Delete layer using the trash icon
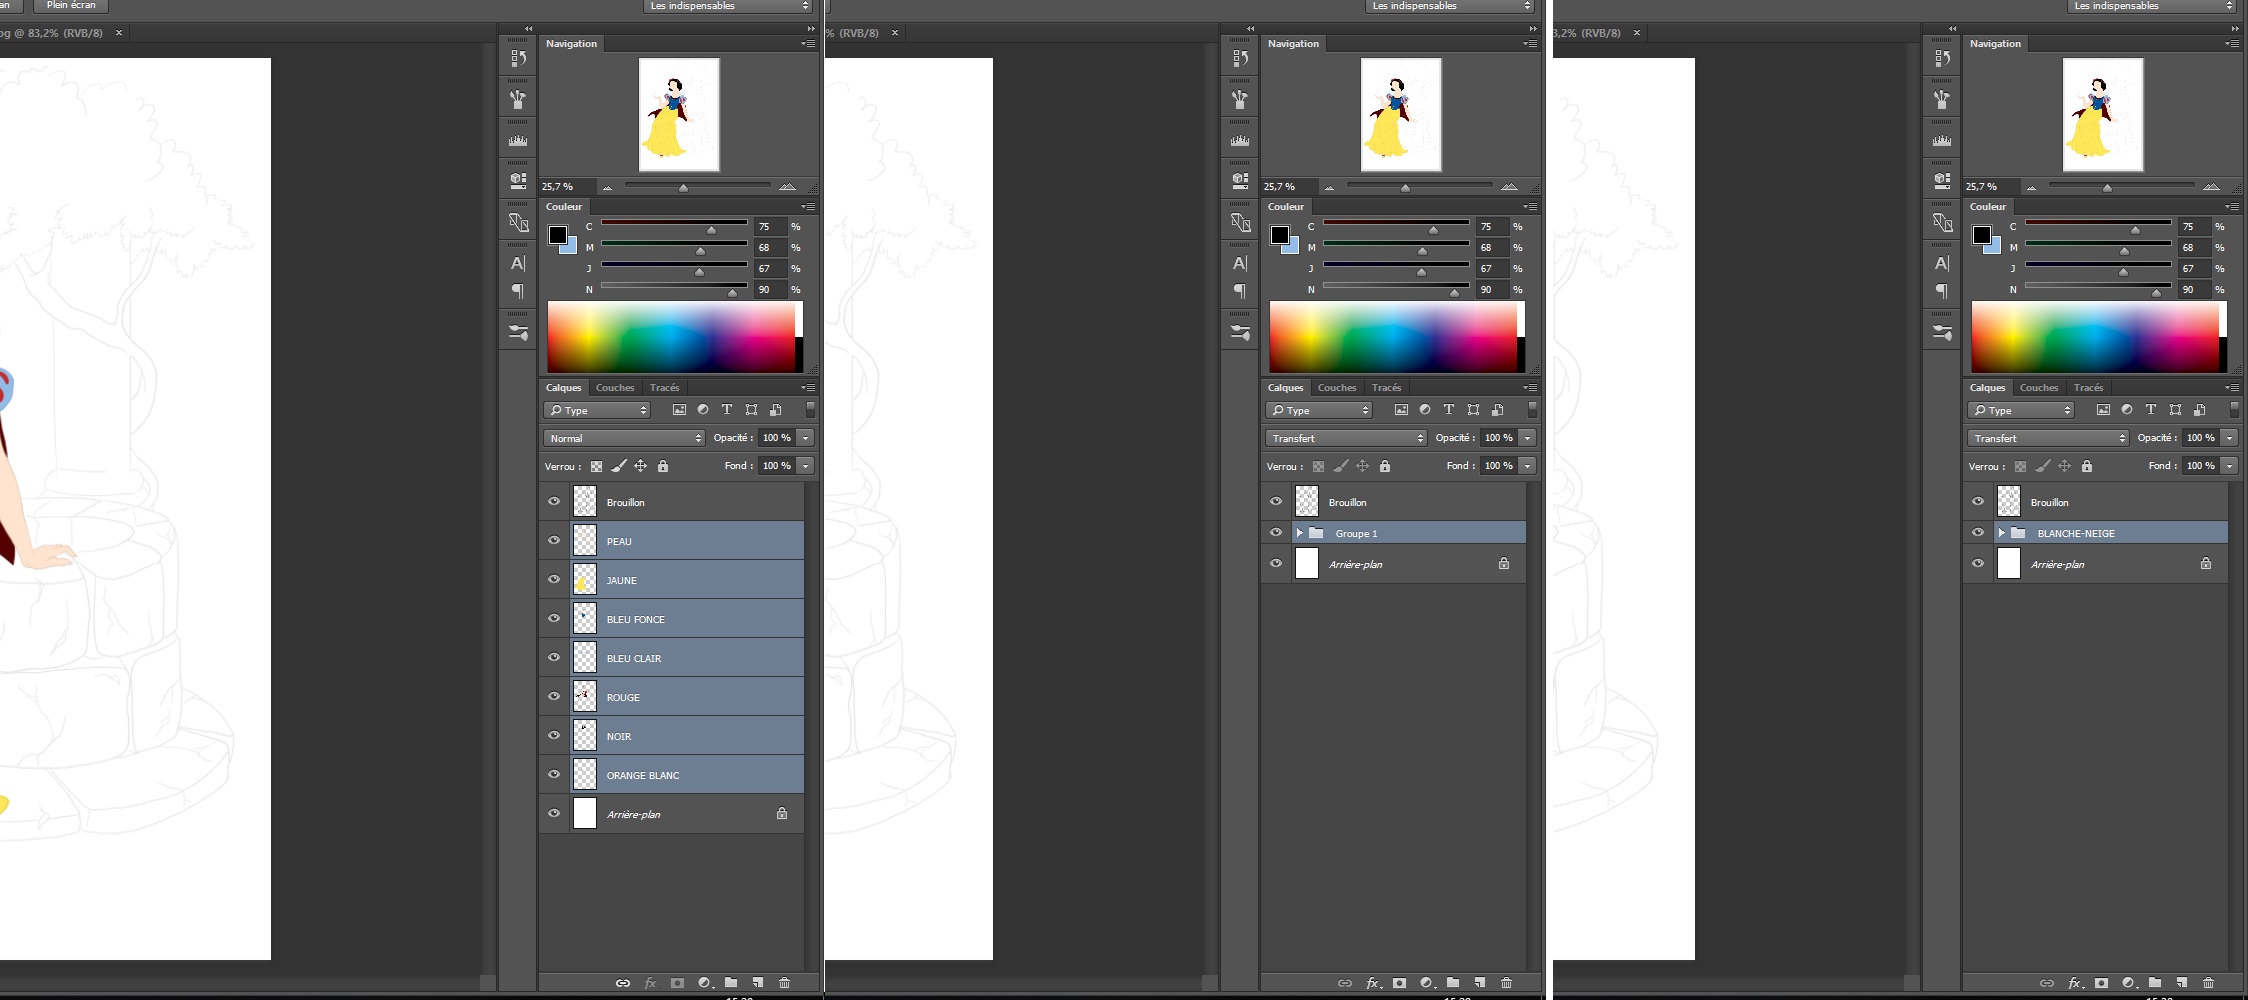Image resolution: width=2248 pixels, height=1000 pixels. point(786,983)
